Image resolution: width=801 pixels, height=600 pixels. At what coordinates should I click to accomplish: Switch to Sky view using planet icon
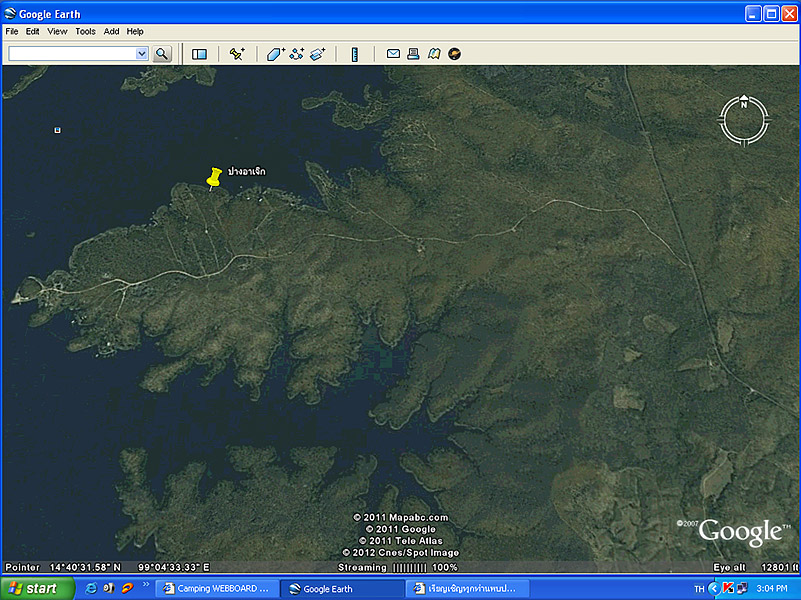pos(454,54)
